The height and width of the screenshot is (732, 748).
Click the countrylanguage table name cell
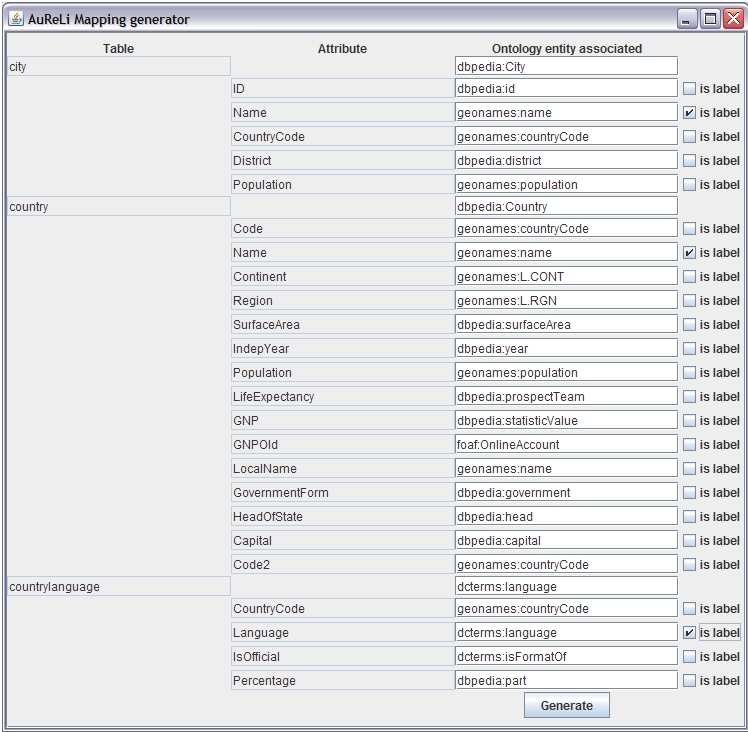tap(118, 587)
